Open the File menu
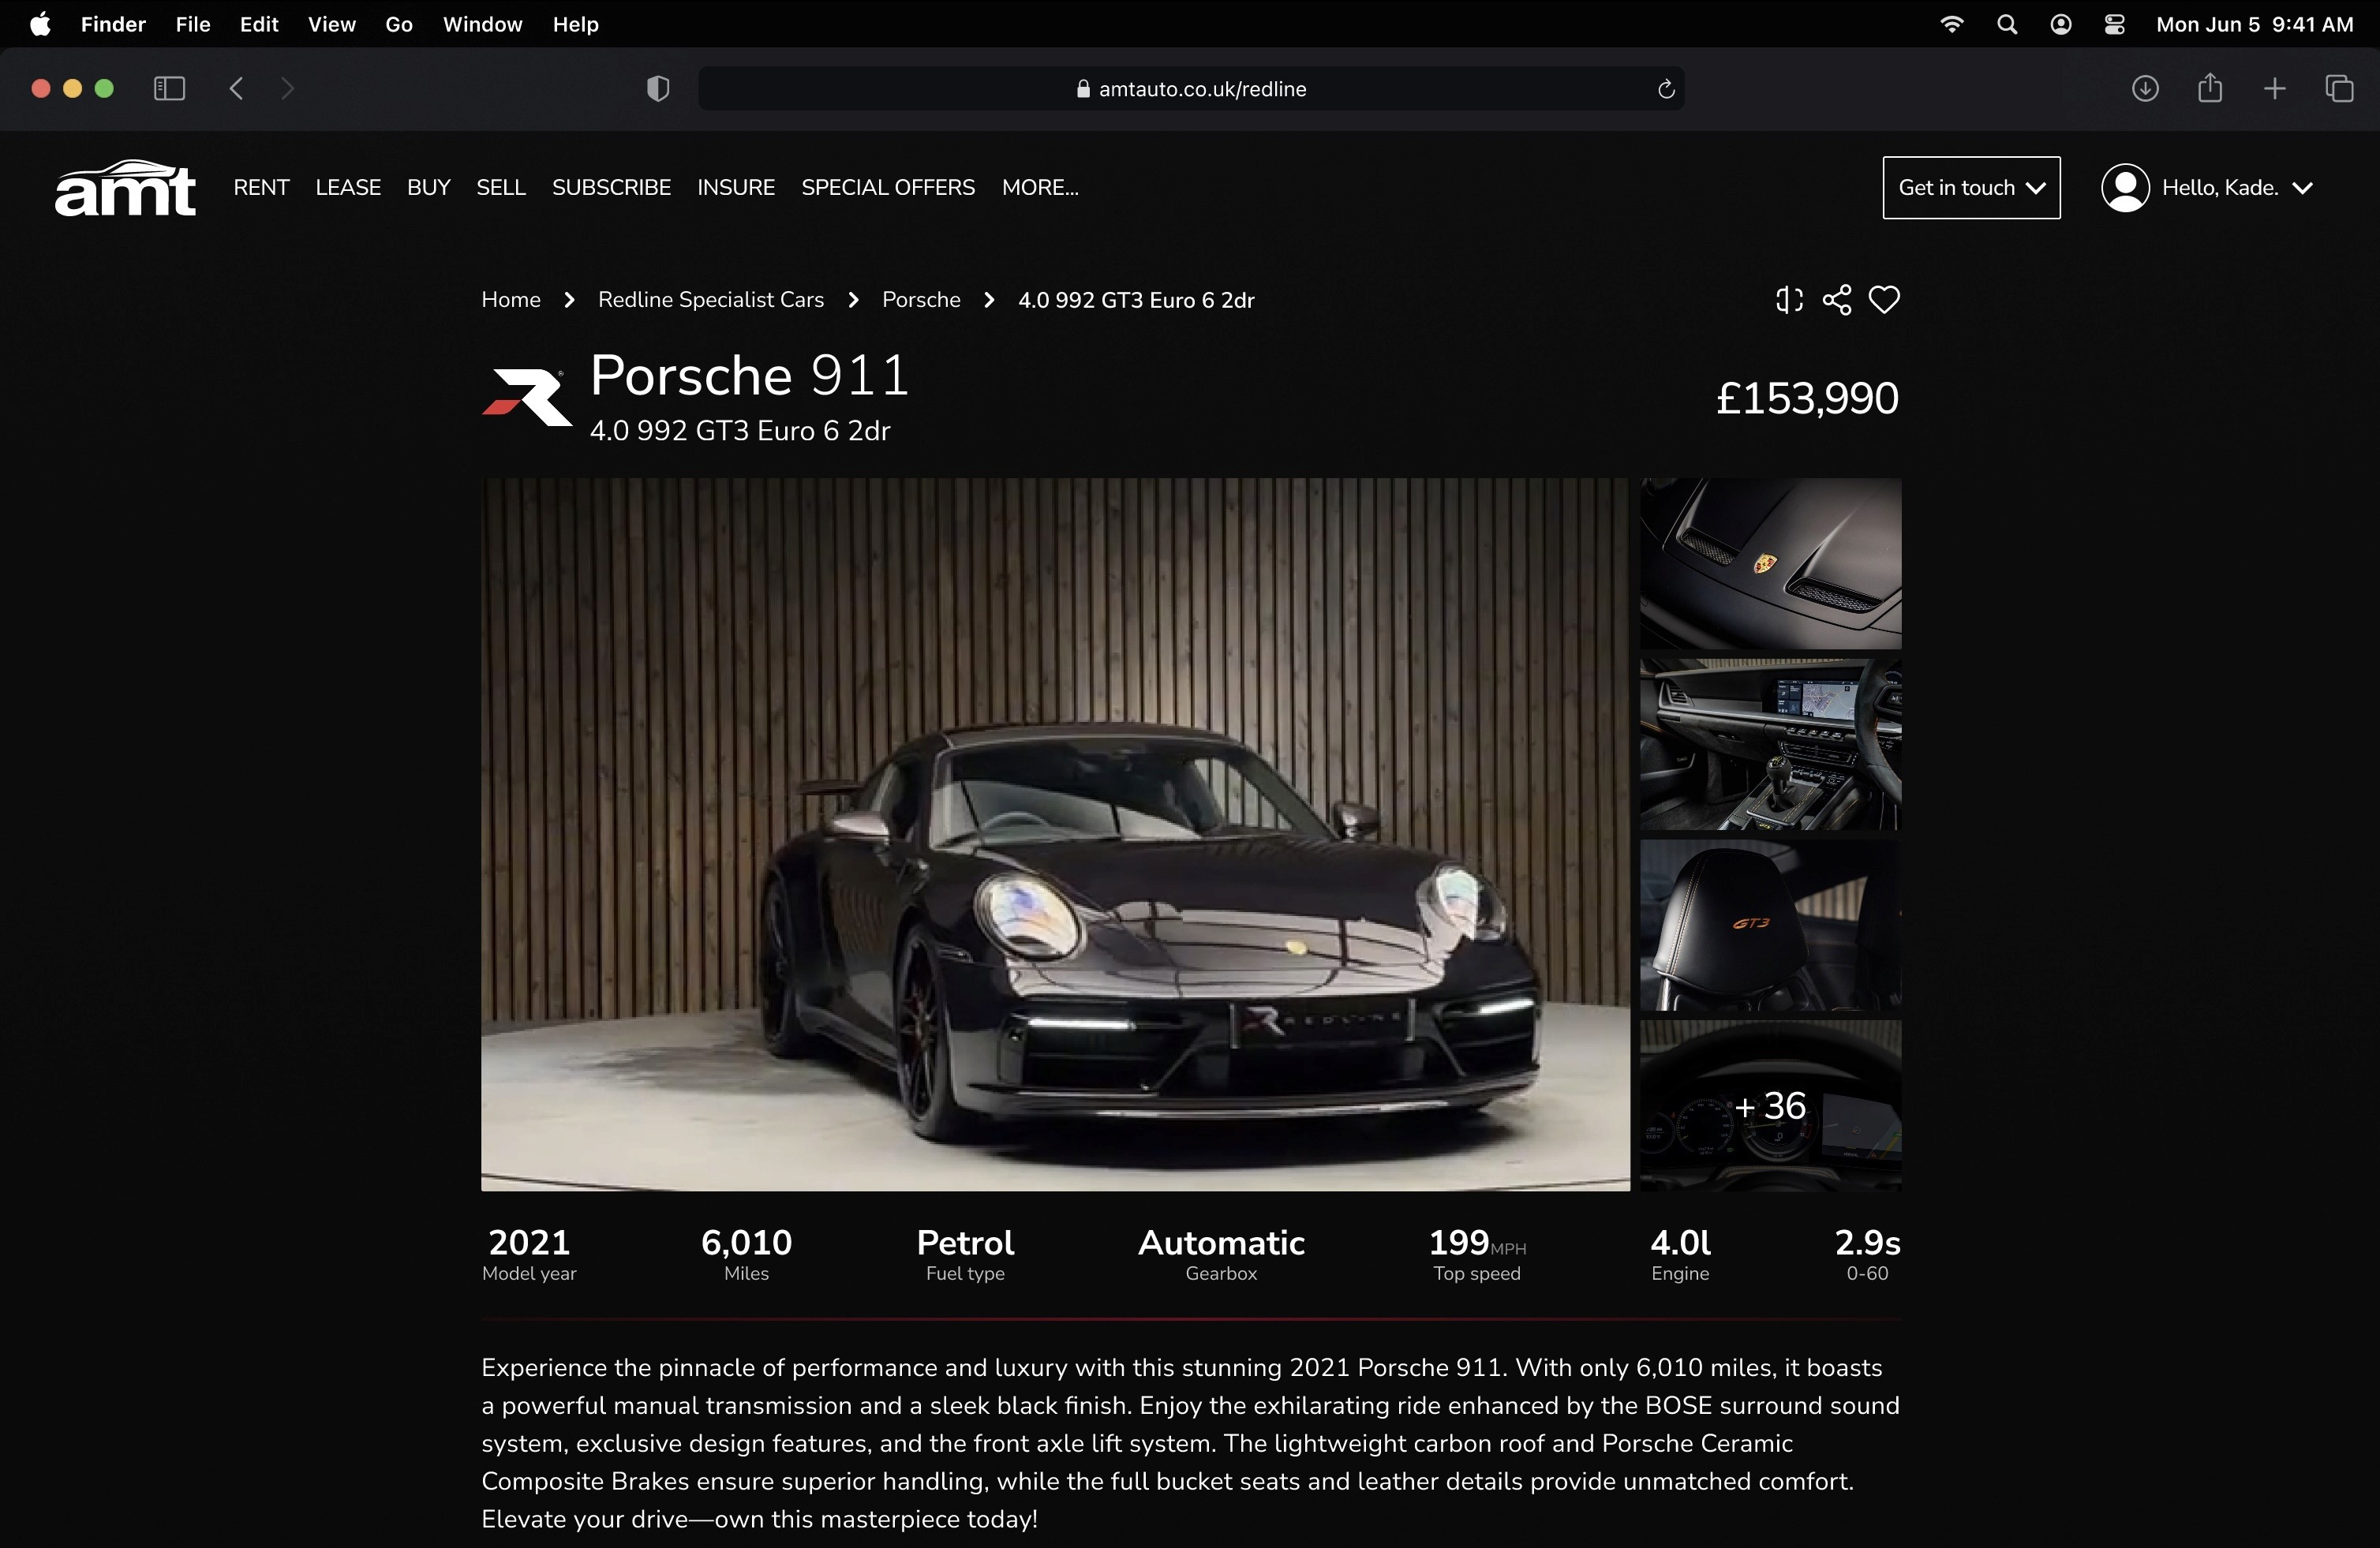The width and height of the screenshot is (2380, 1548). tap(193, 24)
